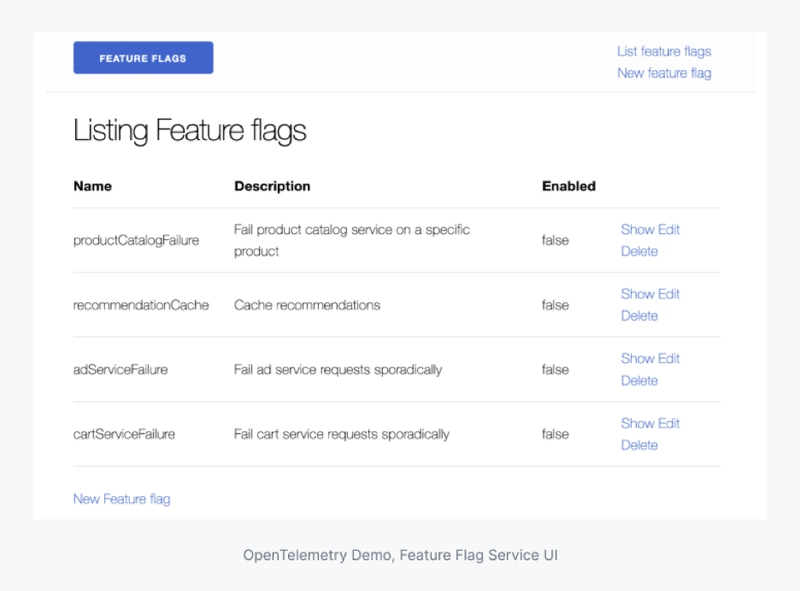Click the 'OpenTelemetry Demo' caption text

coord(400,555)
